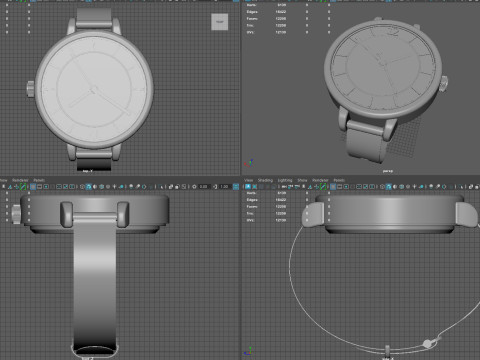Toggle shadows icon in front view toolbar

click(122, 187)
